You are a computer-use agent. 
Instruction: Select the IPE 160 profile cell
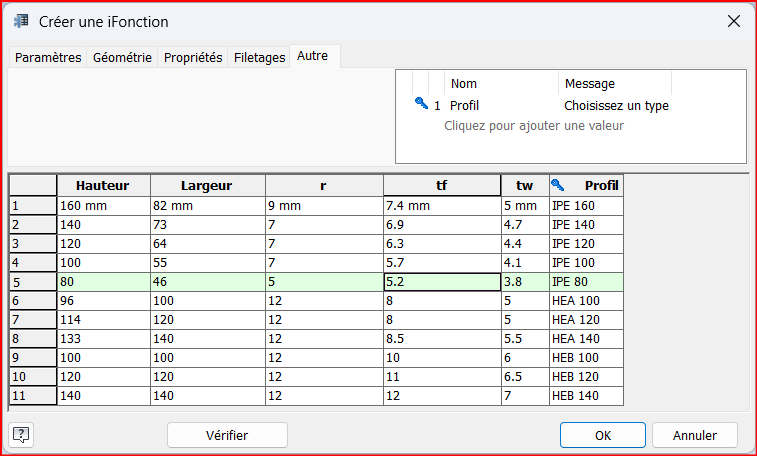click(x=585, y=206)
